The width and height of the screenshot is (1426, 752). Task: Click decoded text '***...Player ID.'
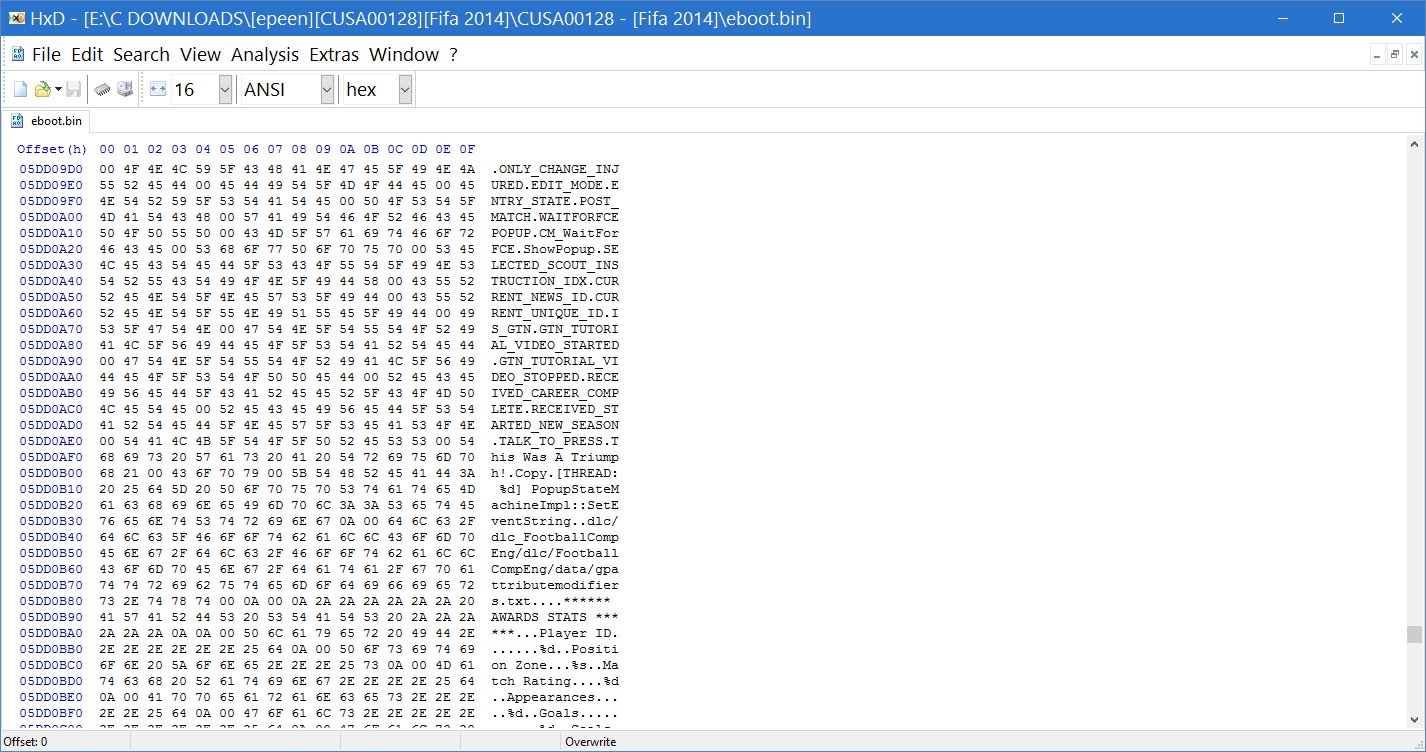(x=555, y=633)
